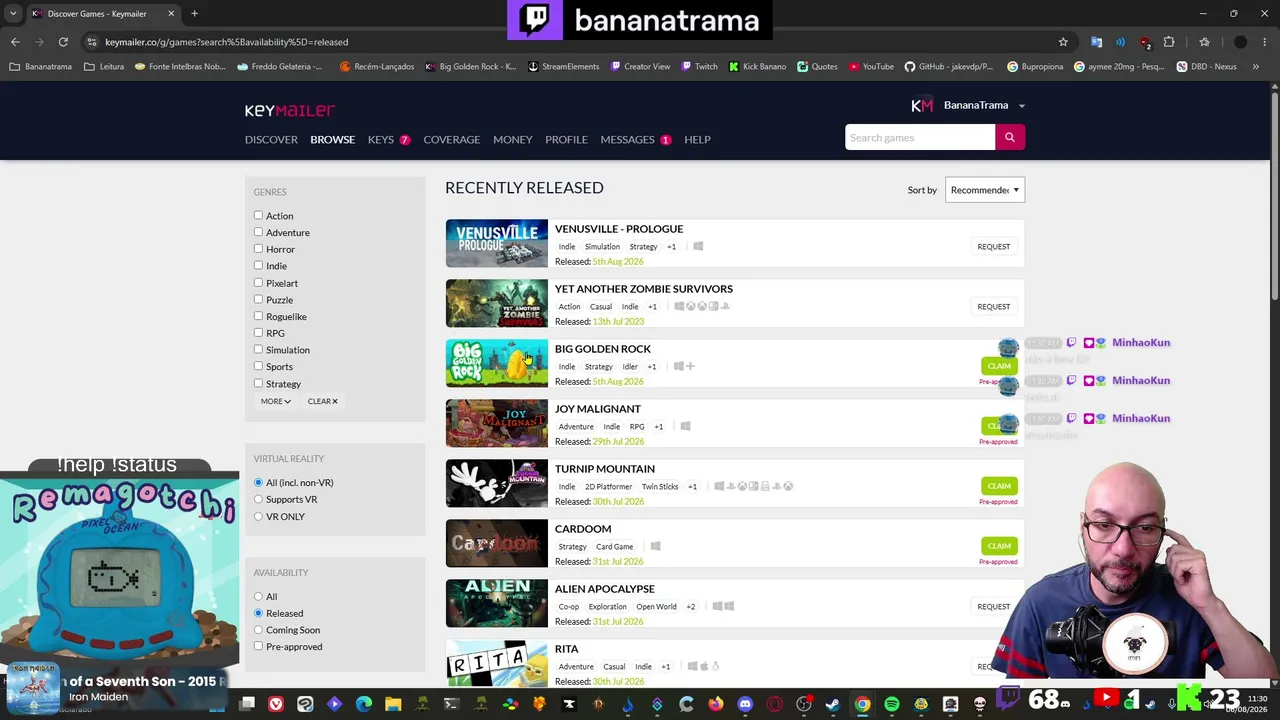
Task: Open the Sort by dropdown
Action: coord(985,190)
